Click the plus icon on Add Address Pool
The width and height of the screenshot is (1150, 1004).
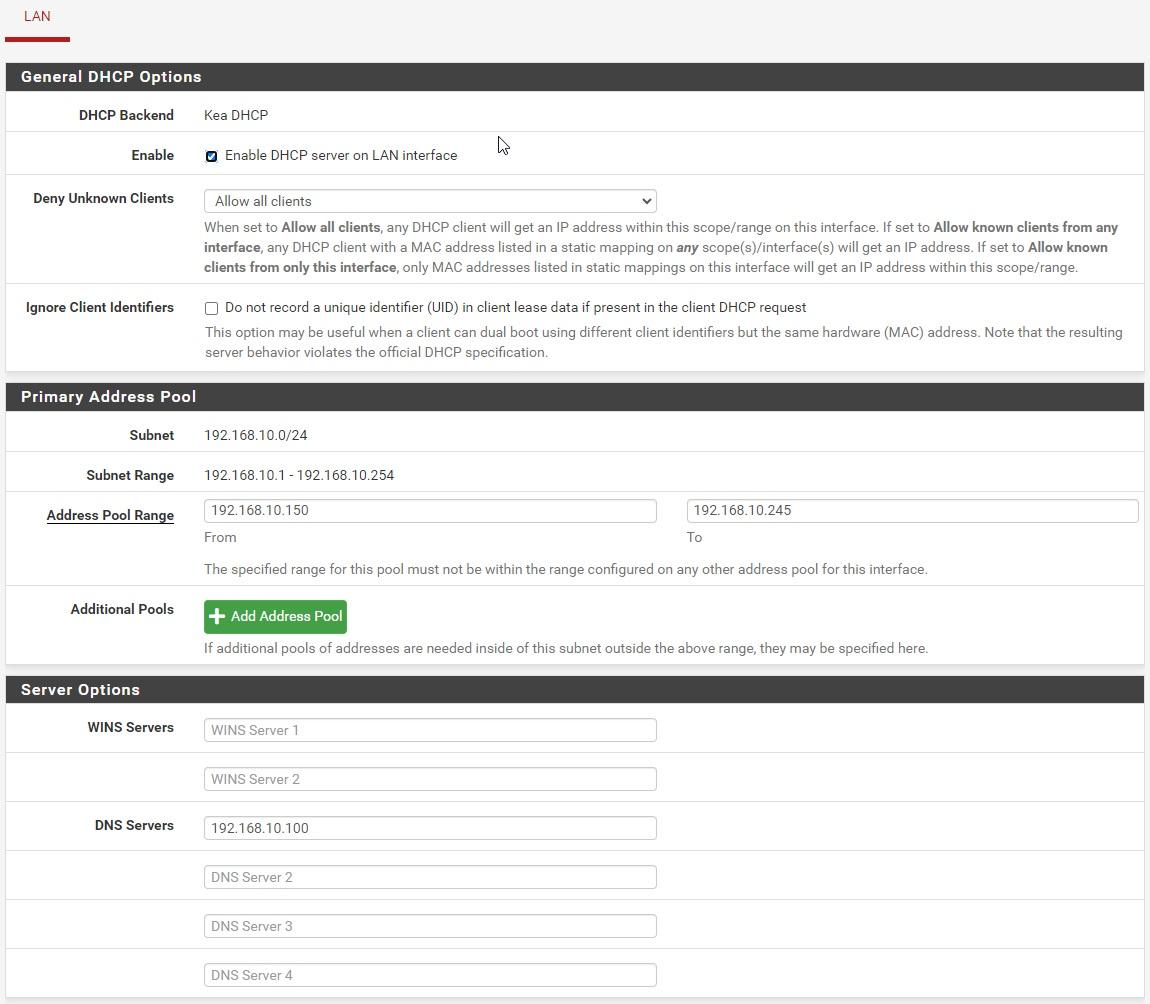pos(217,617)
